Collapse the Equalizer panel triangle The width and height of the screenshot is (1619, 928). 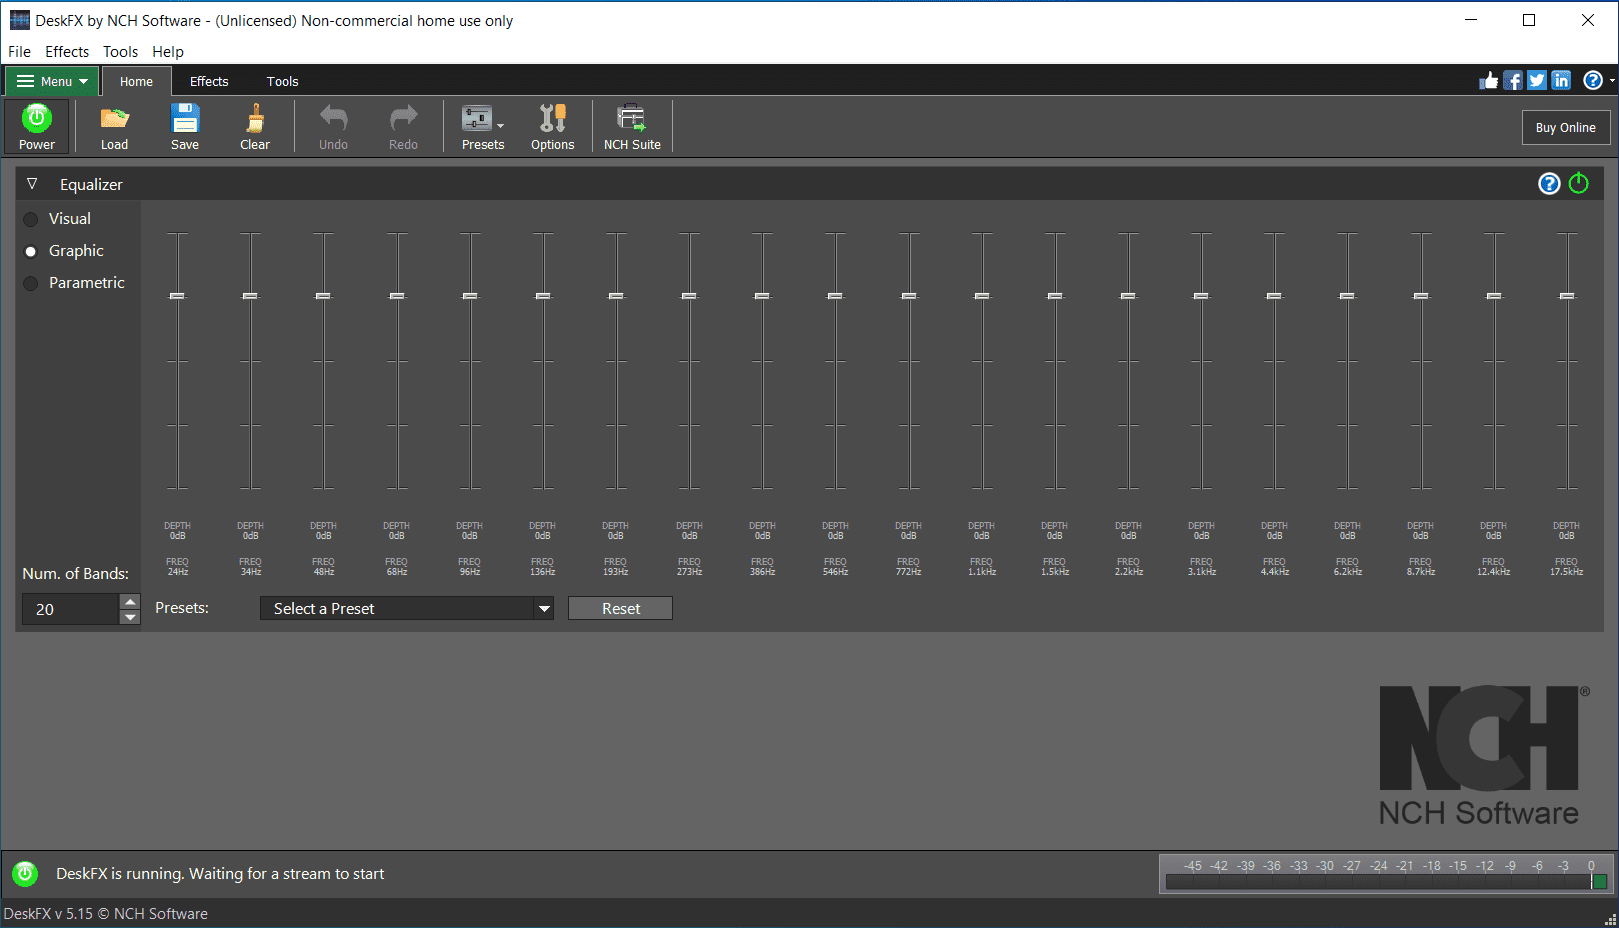pyautogui.click(x=32, y=184)
